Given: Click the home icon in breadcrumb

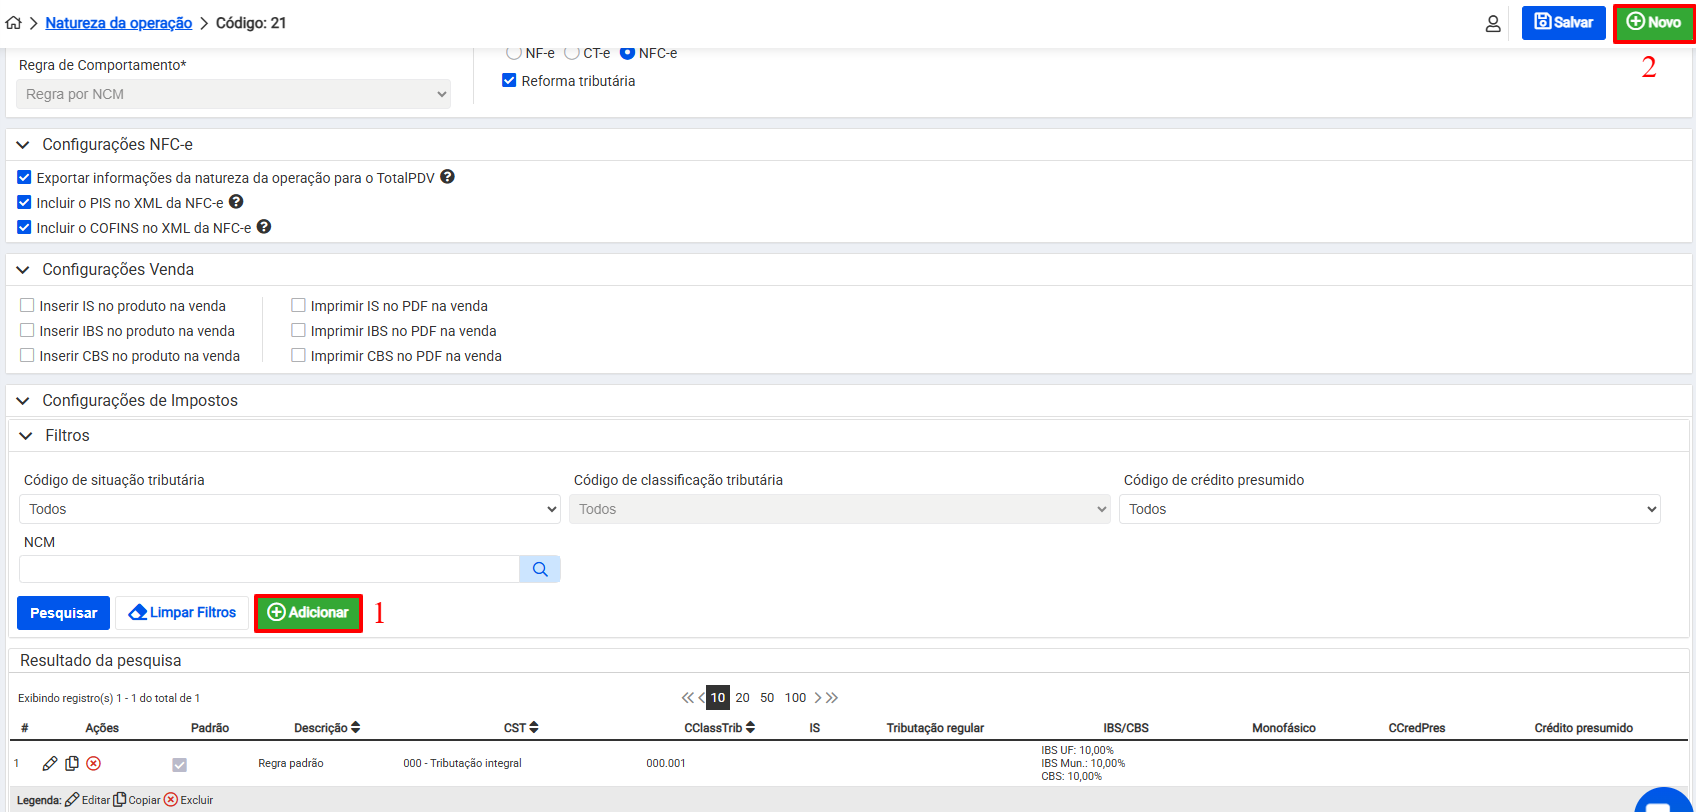Looking at the screenshot, I should click(13, 22).
